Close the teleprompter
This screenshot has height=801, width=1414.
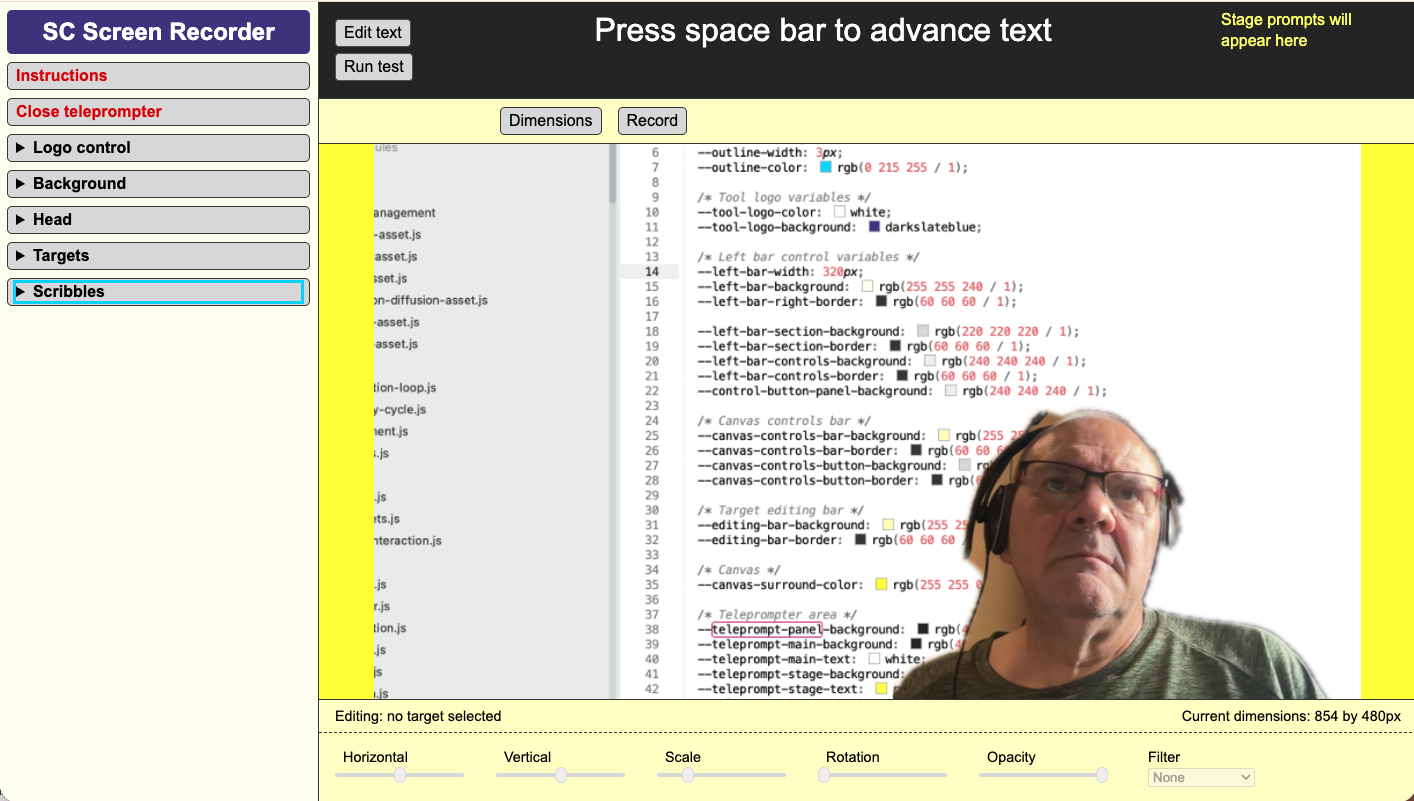[158, 111]
